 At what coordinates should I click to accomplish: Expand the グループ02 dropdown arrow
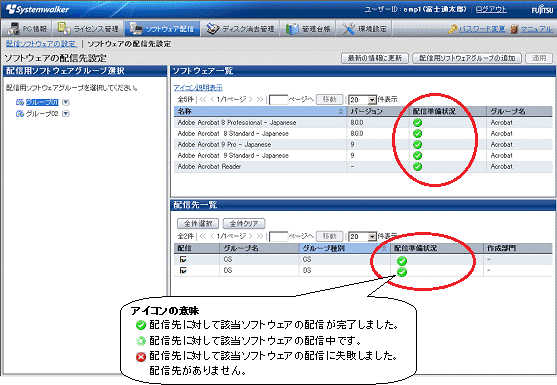[x=66, y=114]
